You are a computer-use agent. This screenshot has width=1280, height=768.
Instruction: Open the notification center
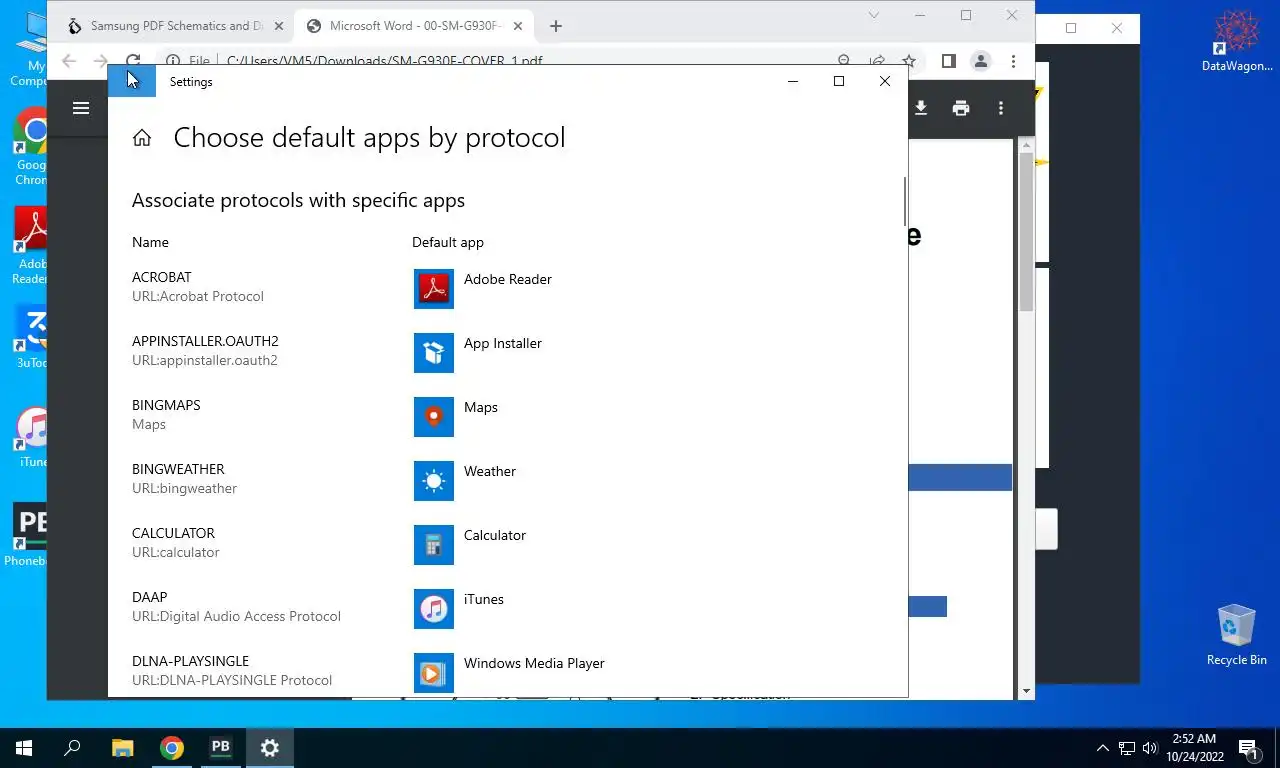(1248, 747)
